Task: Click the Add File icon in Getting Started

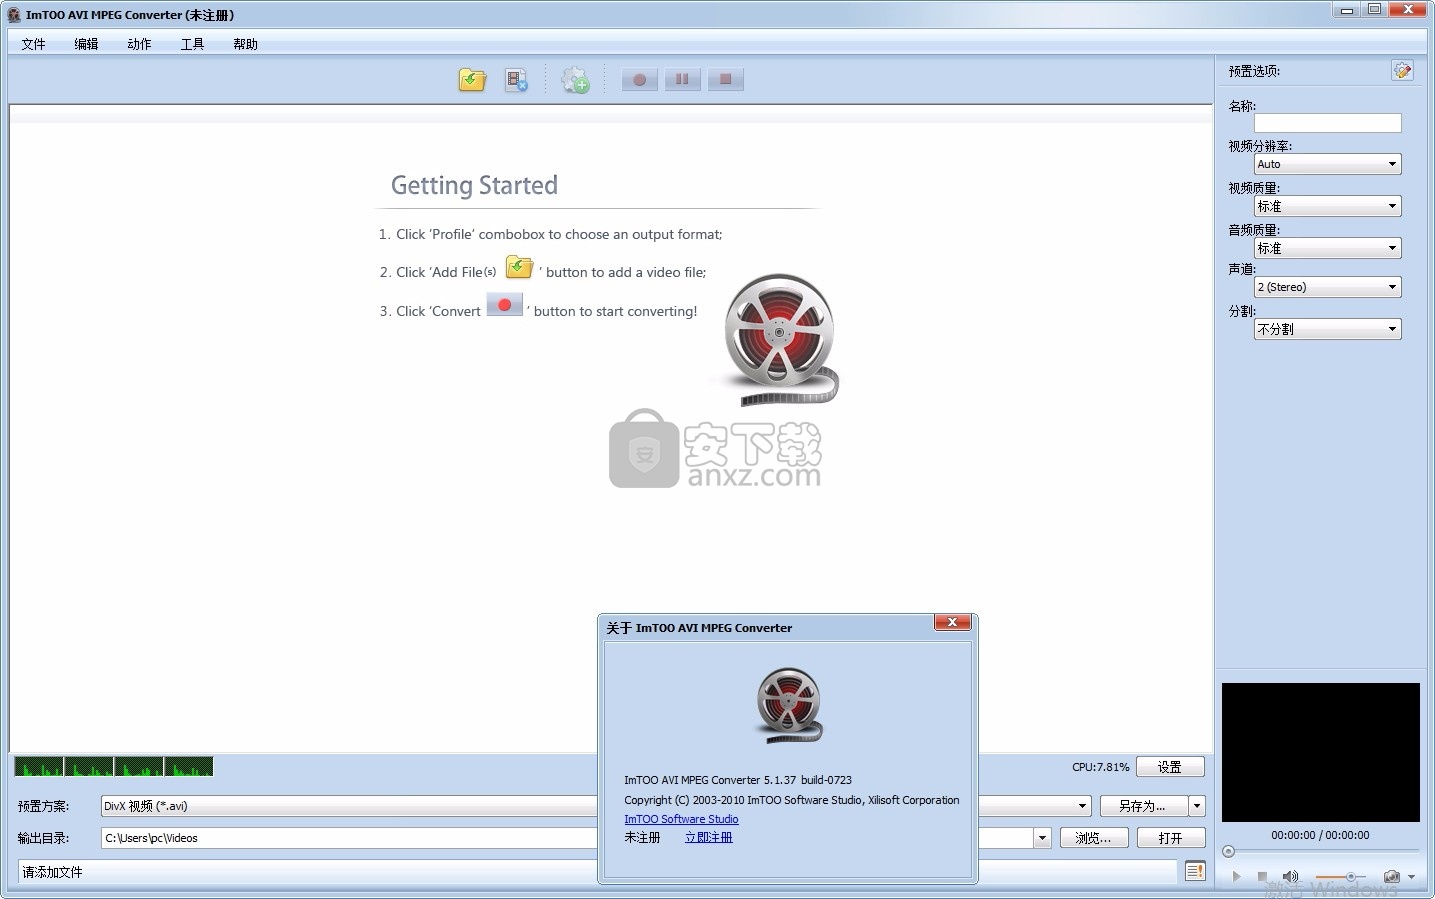Action: click(x=519, y=268)
